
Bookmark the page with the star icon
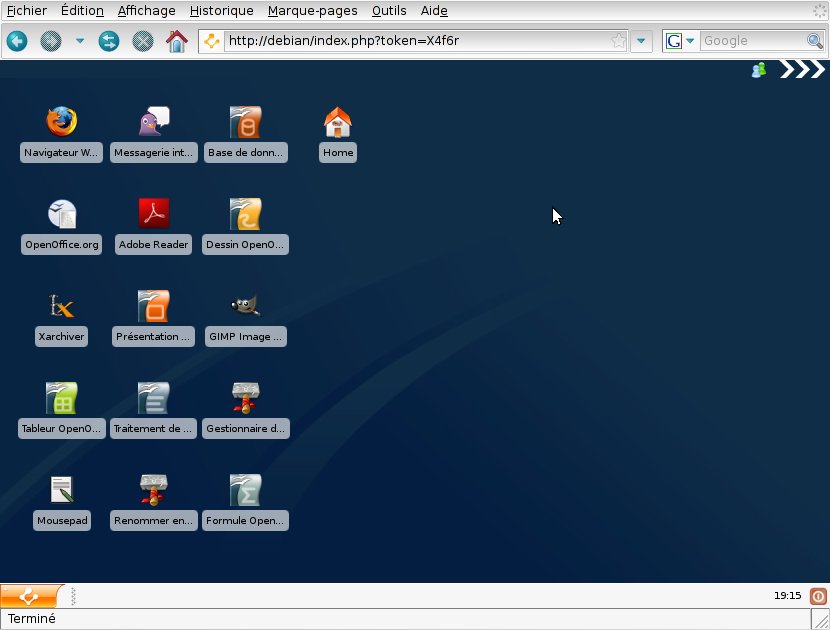point(618,41)
